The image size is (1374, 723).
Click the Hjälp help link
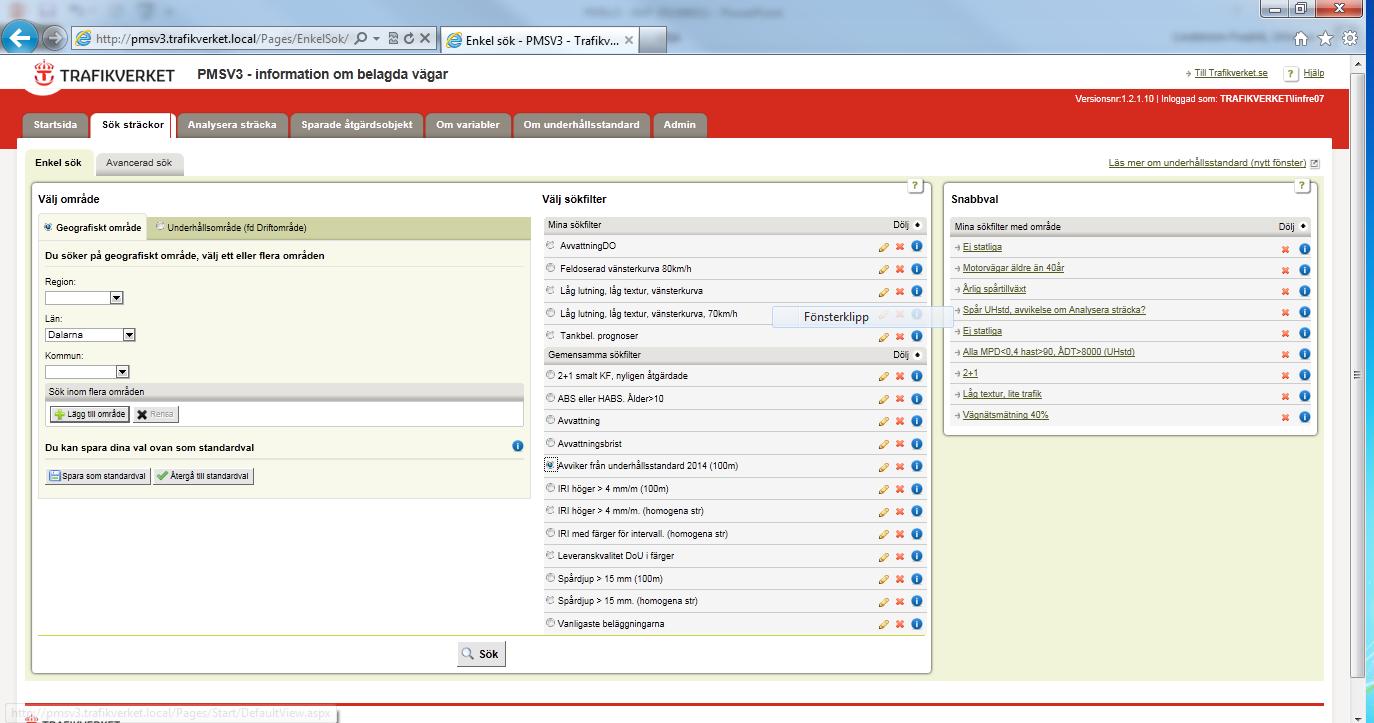tap(1313, 73)
